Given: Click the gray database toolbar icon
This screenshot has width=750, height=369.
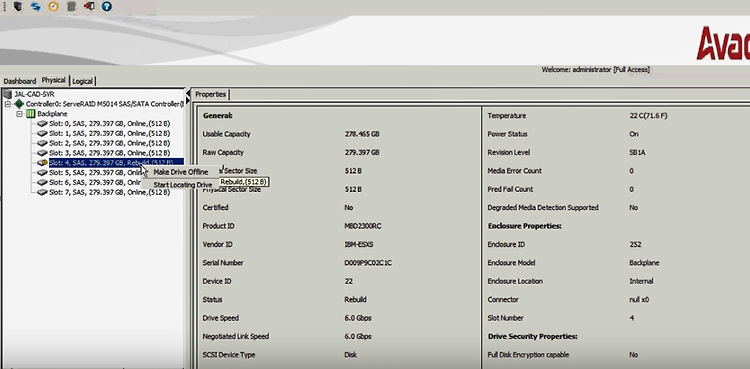Looking at the screenshot, I should click(71, 6).
